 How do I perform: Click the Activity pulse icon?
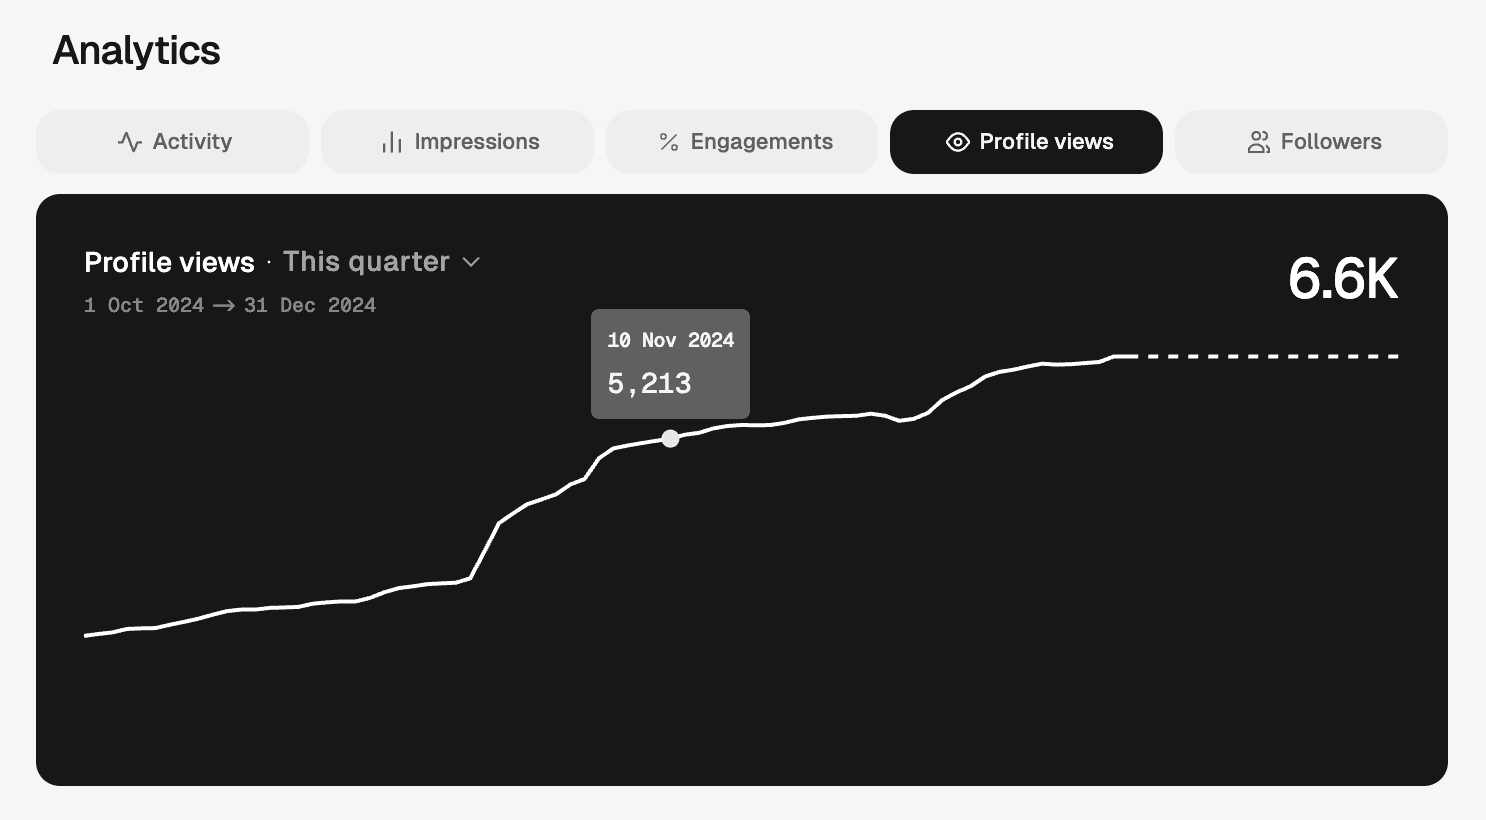pyautogui.click(x=130, y=142)
